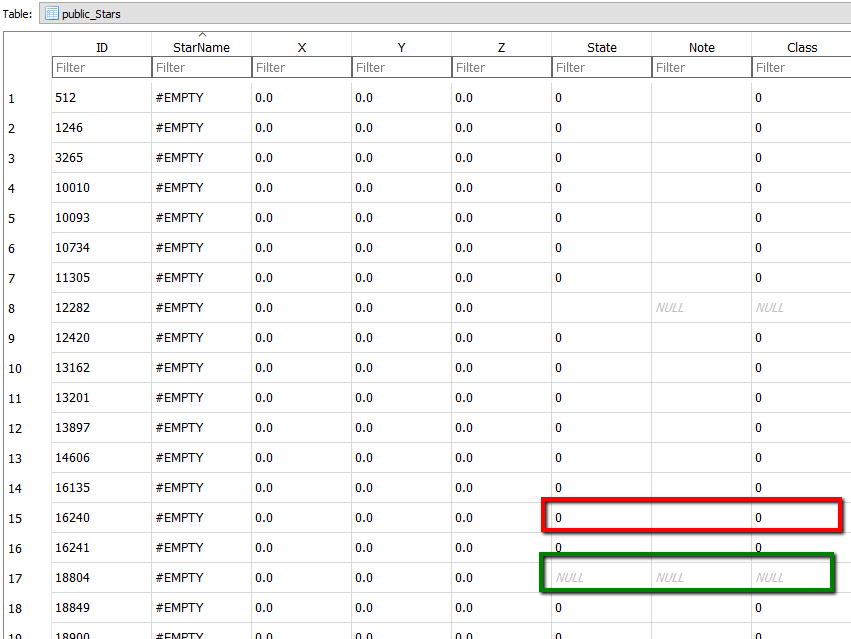Screen dimensions: 851x639
Task: Click NULL Class cell in row 18804
Action: click(x=802, y=578)
